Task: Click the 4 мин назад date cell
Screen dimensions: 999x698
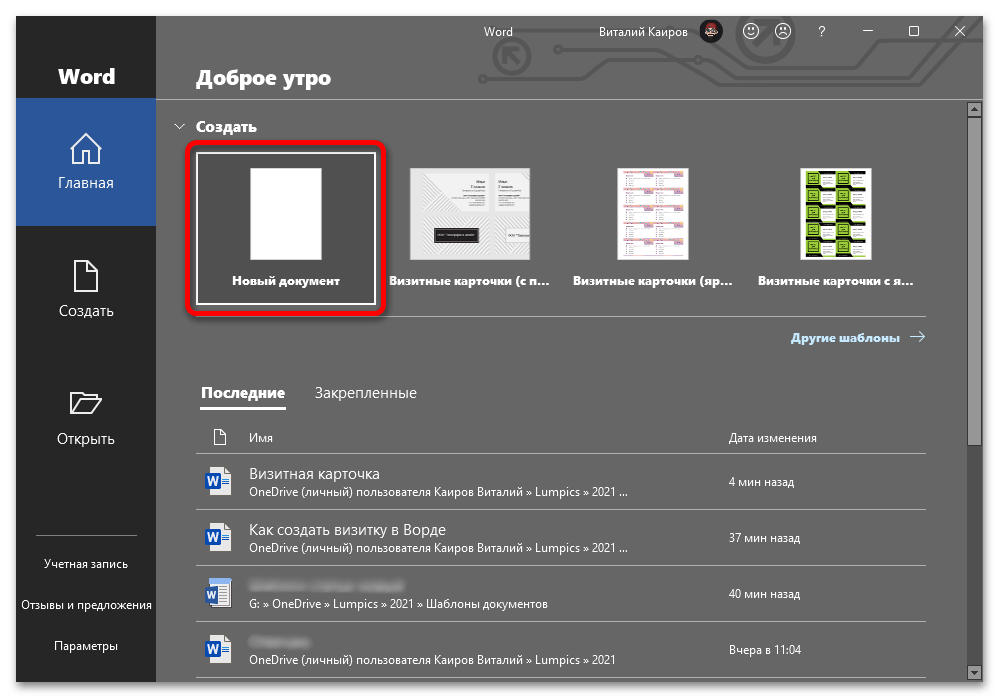Action: [x=761, y=482]
